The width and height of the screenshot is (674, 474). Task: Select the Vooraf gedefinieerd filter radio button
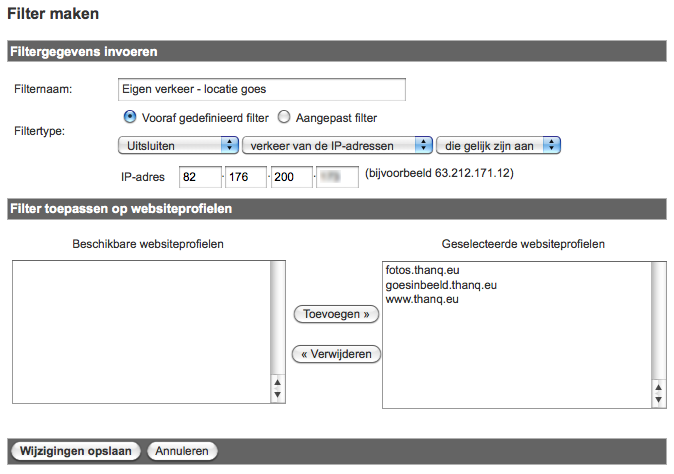(x=128, y=117)
